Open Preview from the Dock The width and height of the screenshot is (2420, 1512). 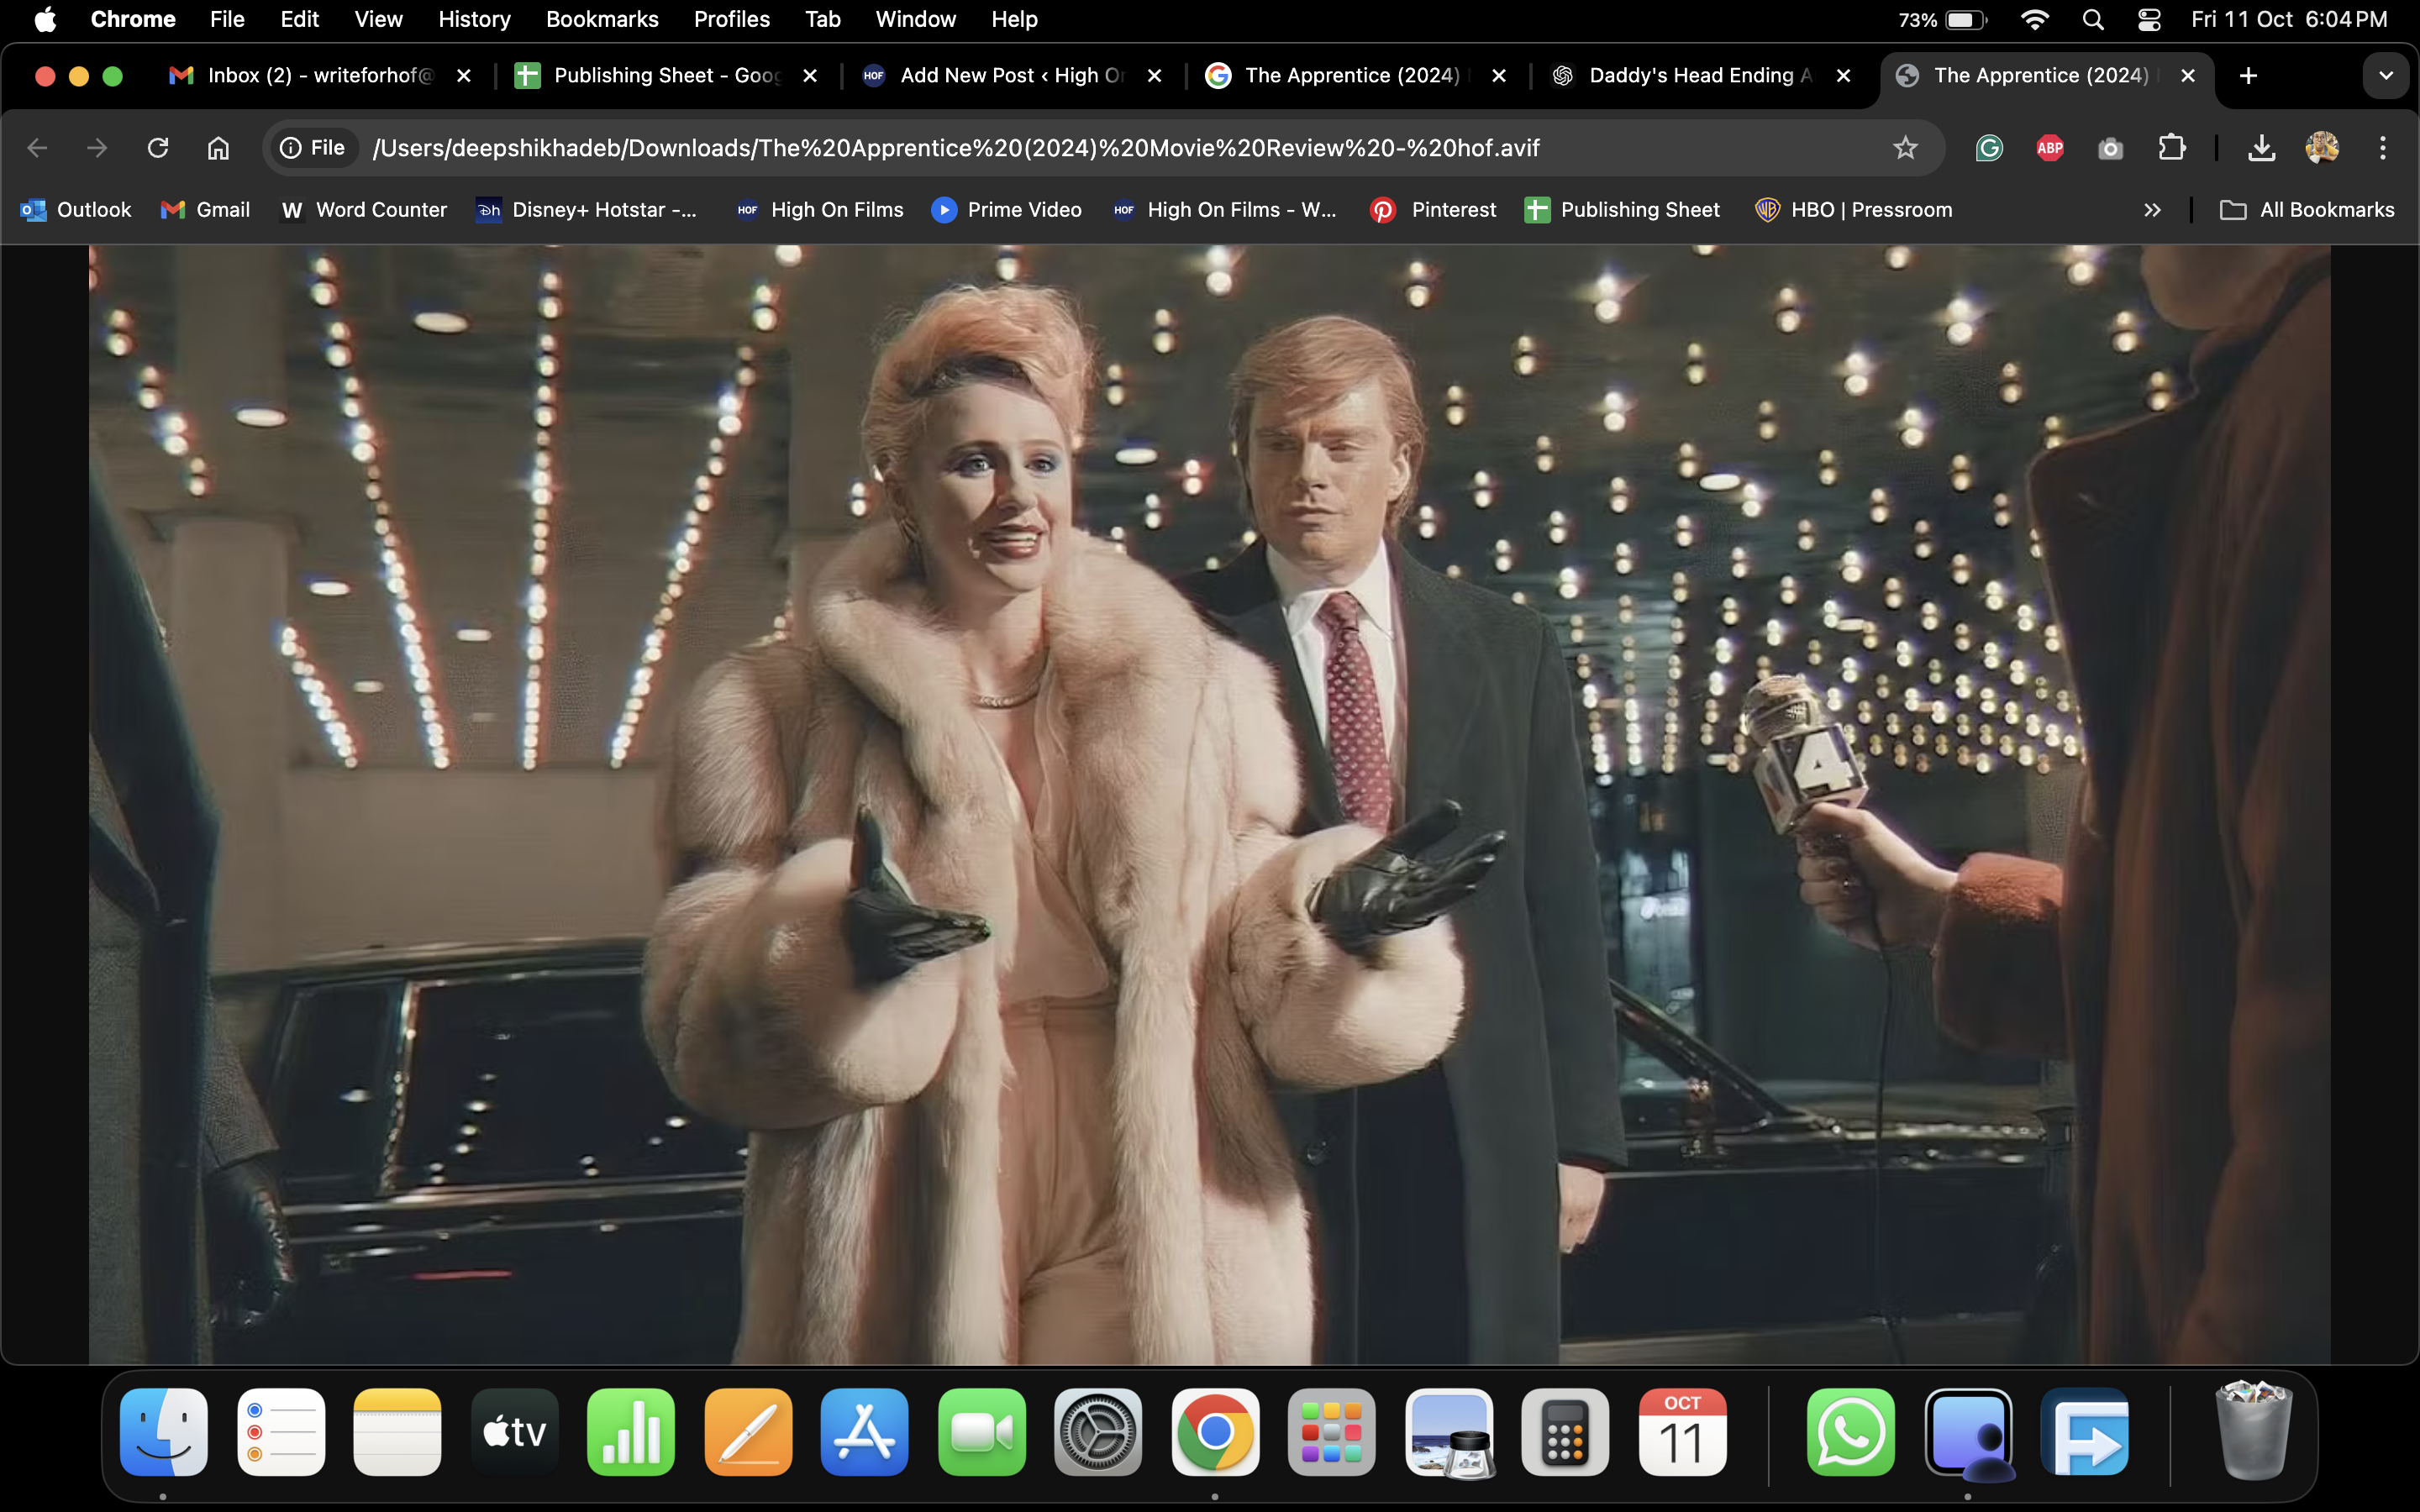1449,1432
